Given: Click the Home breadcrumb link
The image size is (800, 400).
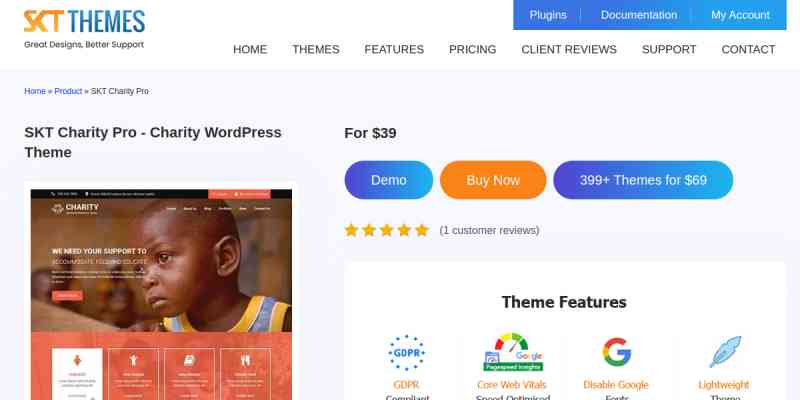Looking at the screenshot, I should click(x=35, y=91).
